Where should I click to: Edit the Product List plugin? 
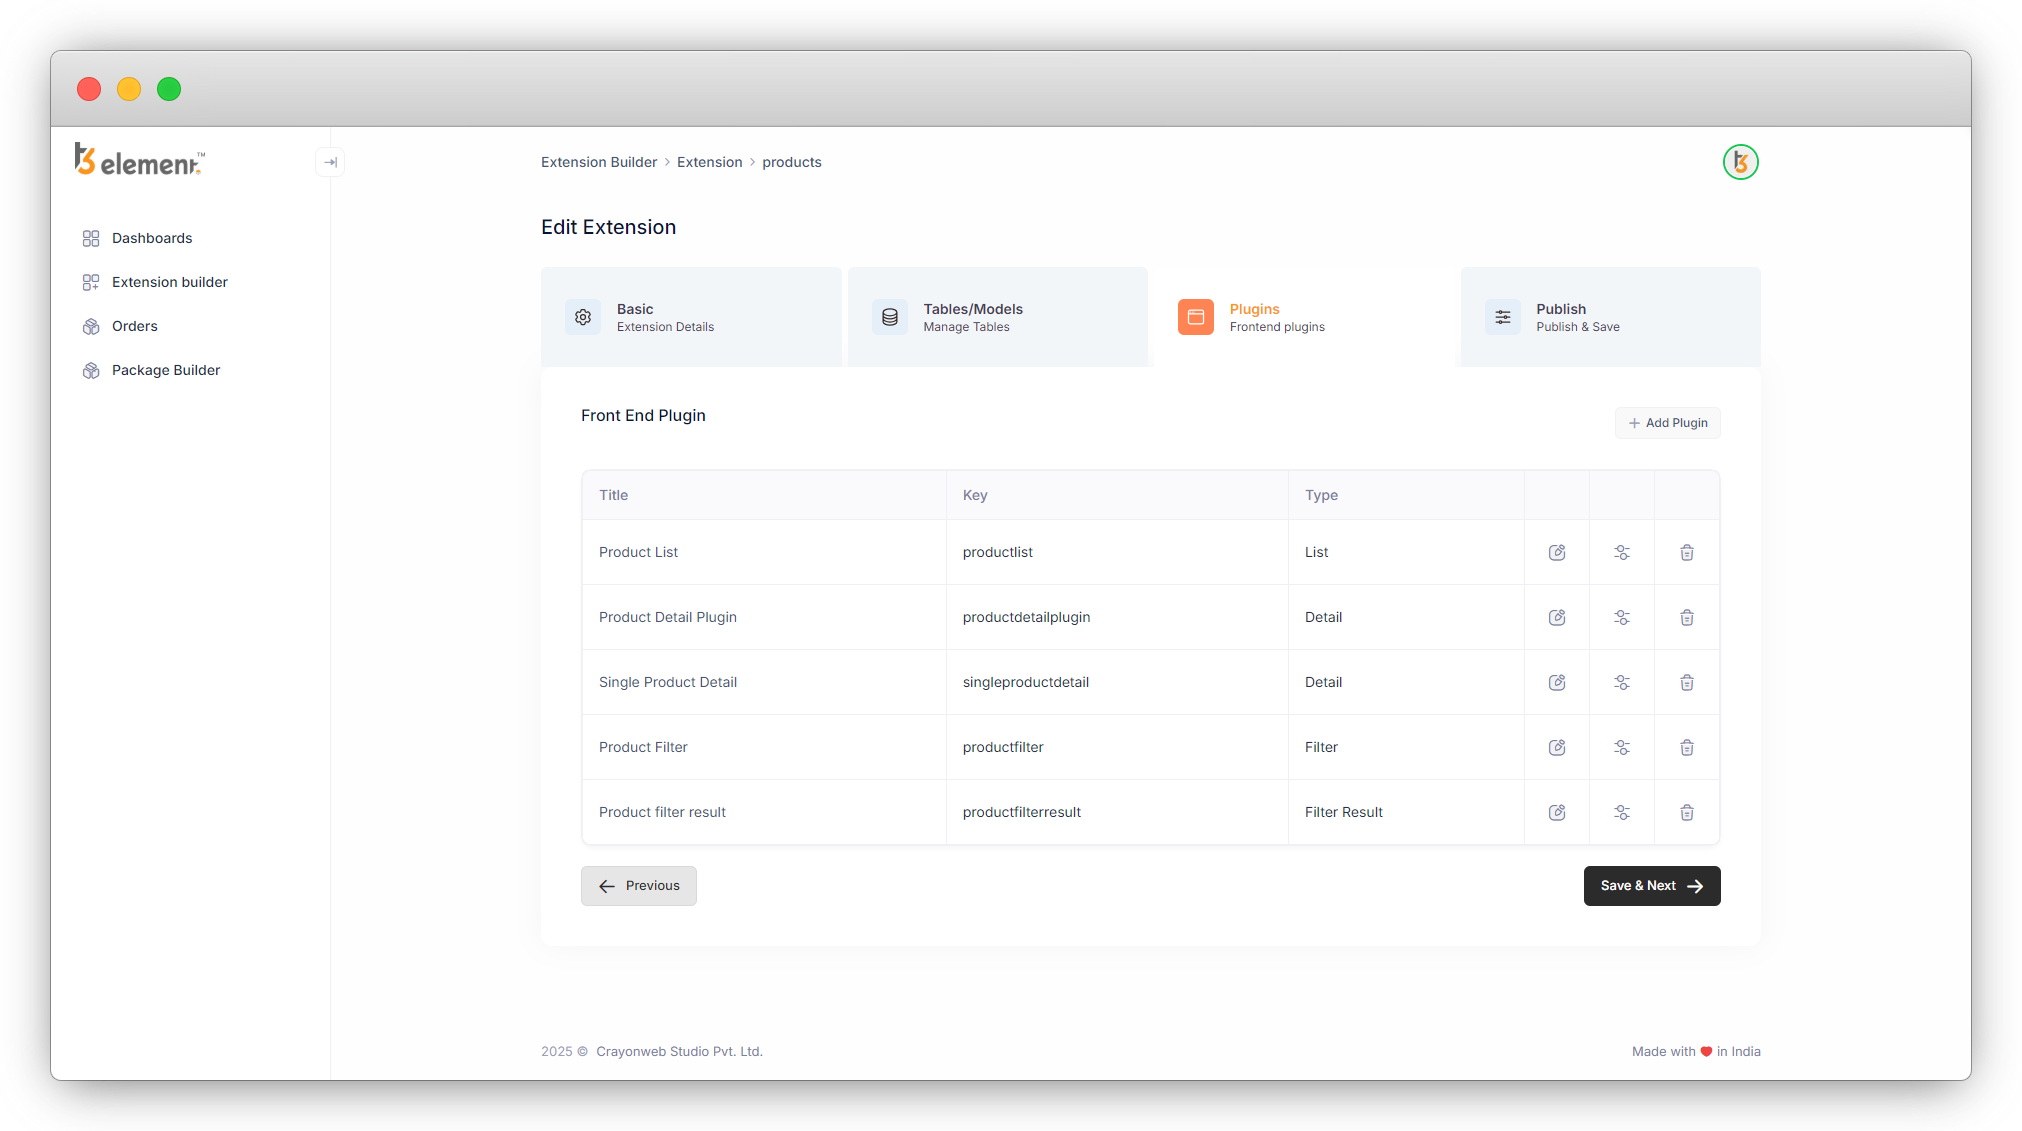tap(1557, 552)
